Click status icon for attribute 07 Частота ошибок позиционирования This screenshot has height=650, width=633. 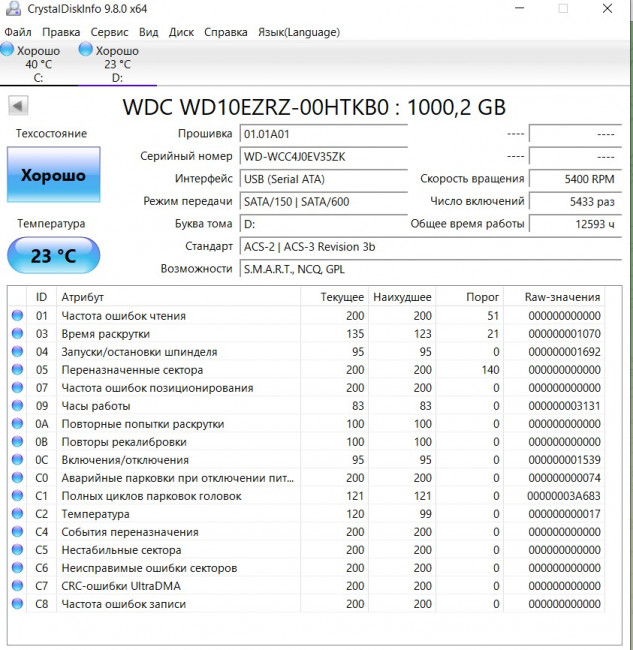pos(17,388)
